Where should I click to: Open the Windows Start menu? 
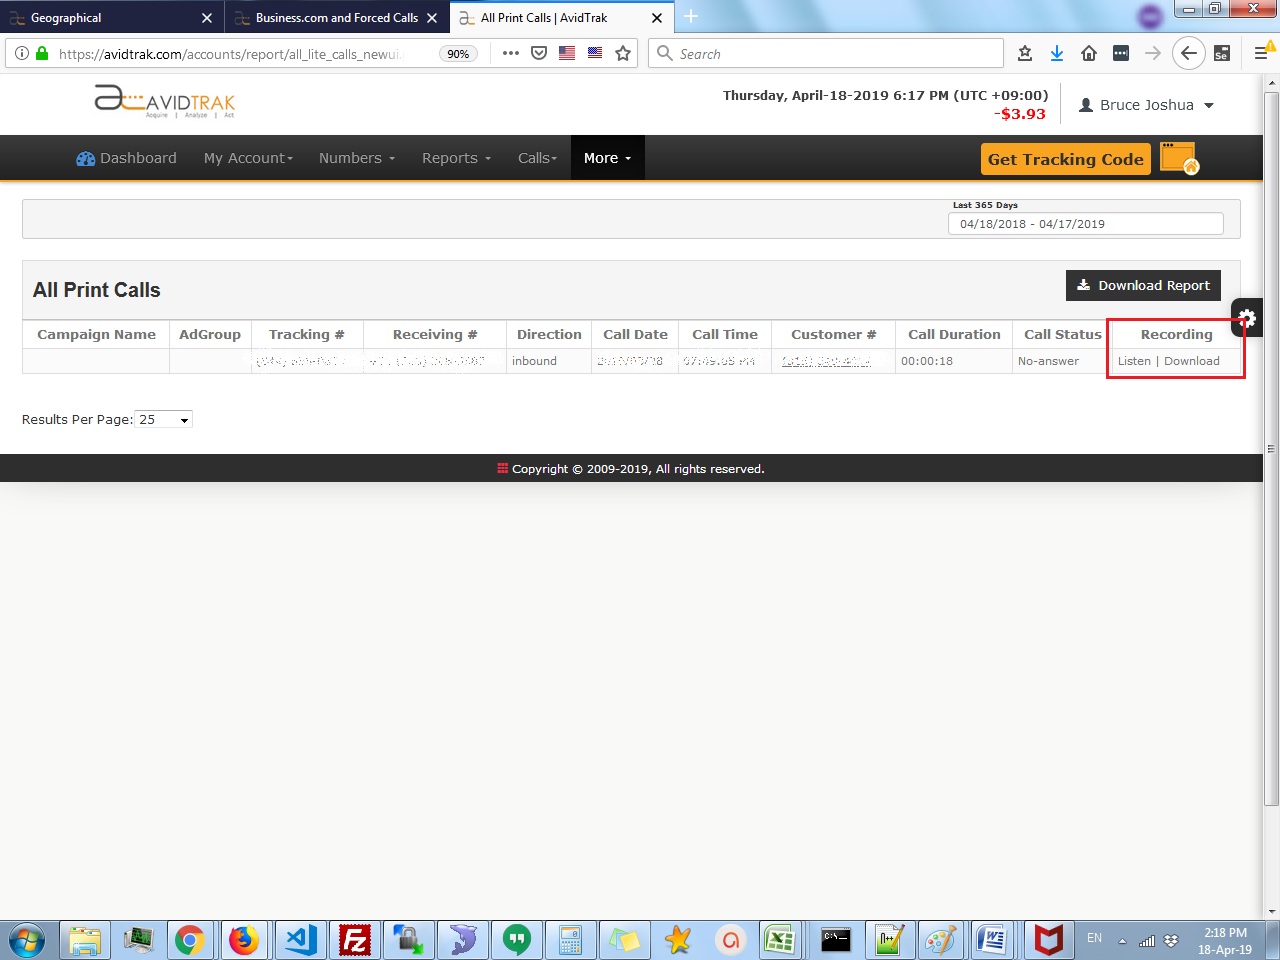(x=27, y=940)
